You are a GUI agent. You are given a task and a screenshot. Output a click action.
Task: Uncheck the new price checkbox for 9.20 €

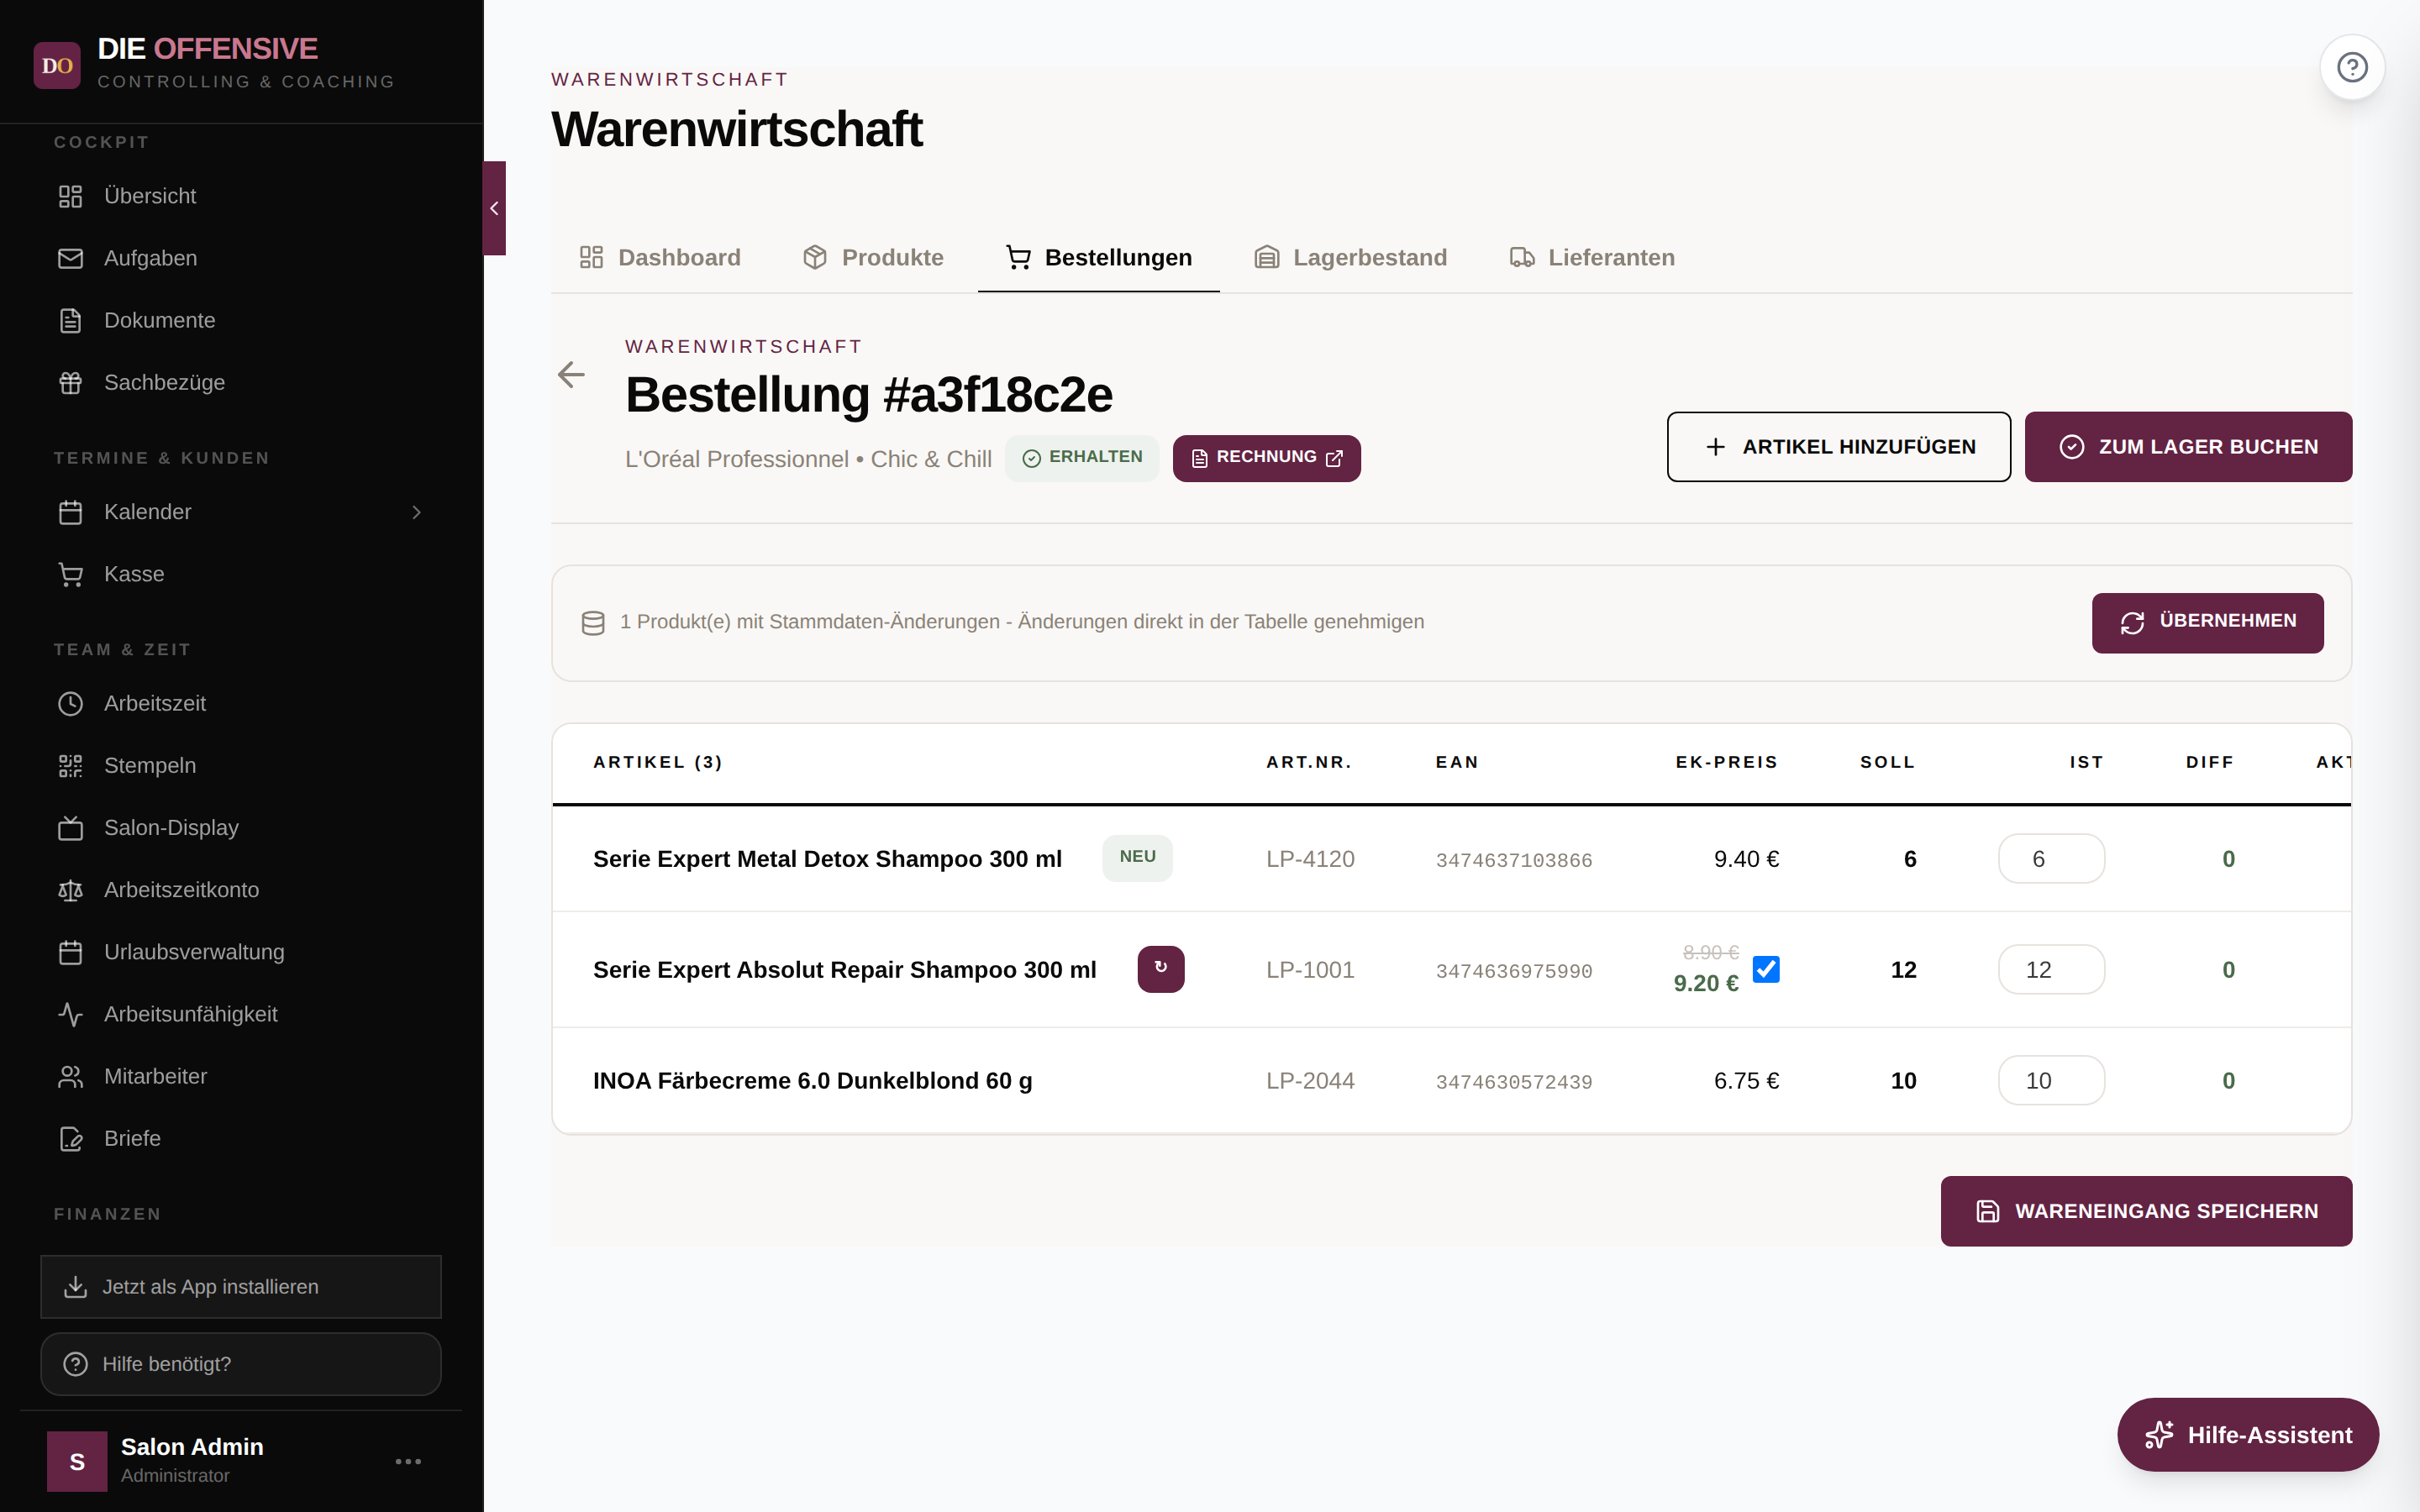[1766, 969]
